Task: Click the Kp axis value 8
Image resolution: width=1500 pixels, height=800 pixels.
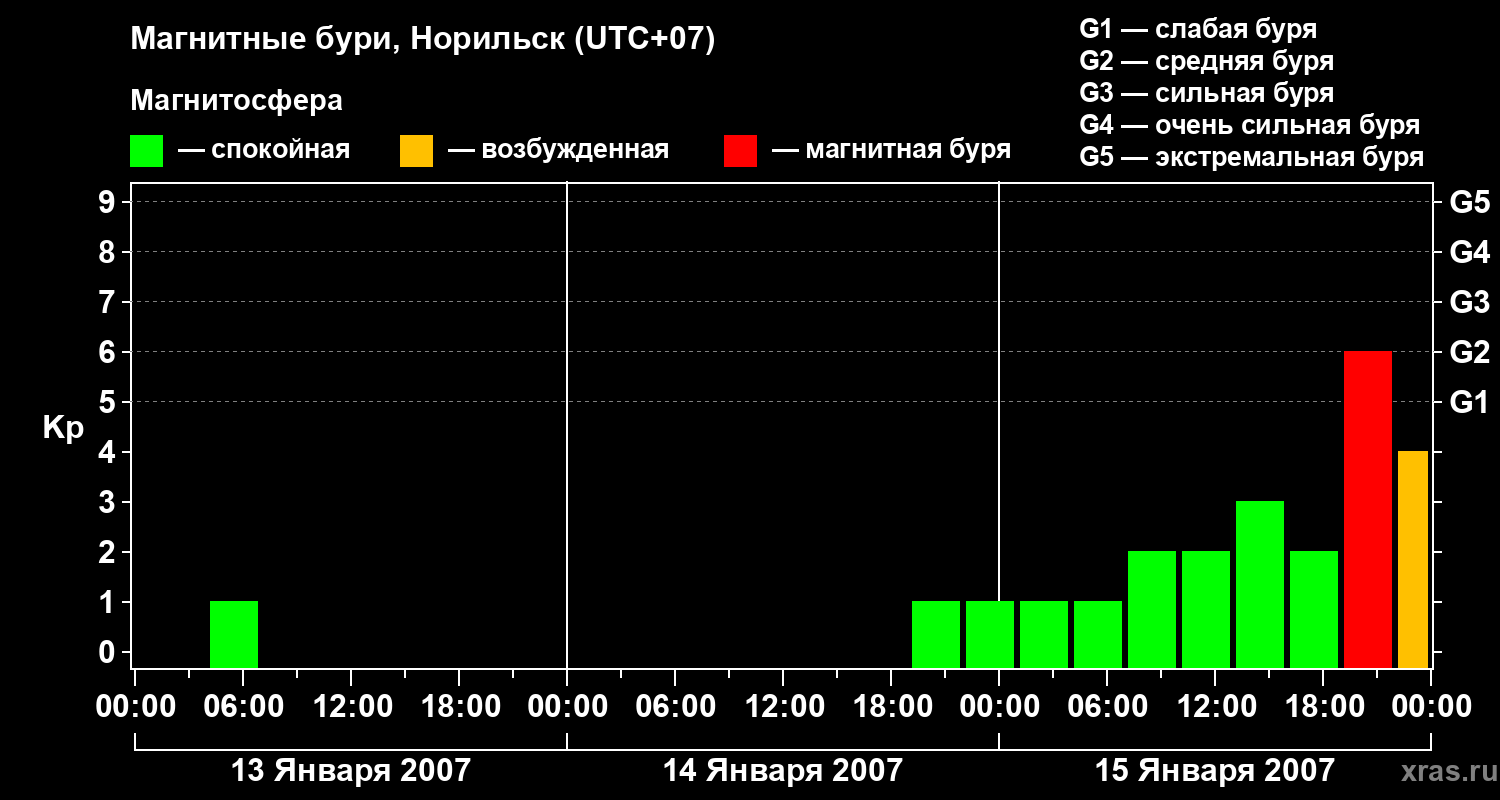Action: (x=109, y=252)
